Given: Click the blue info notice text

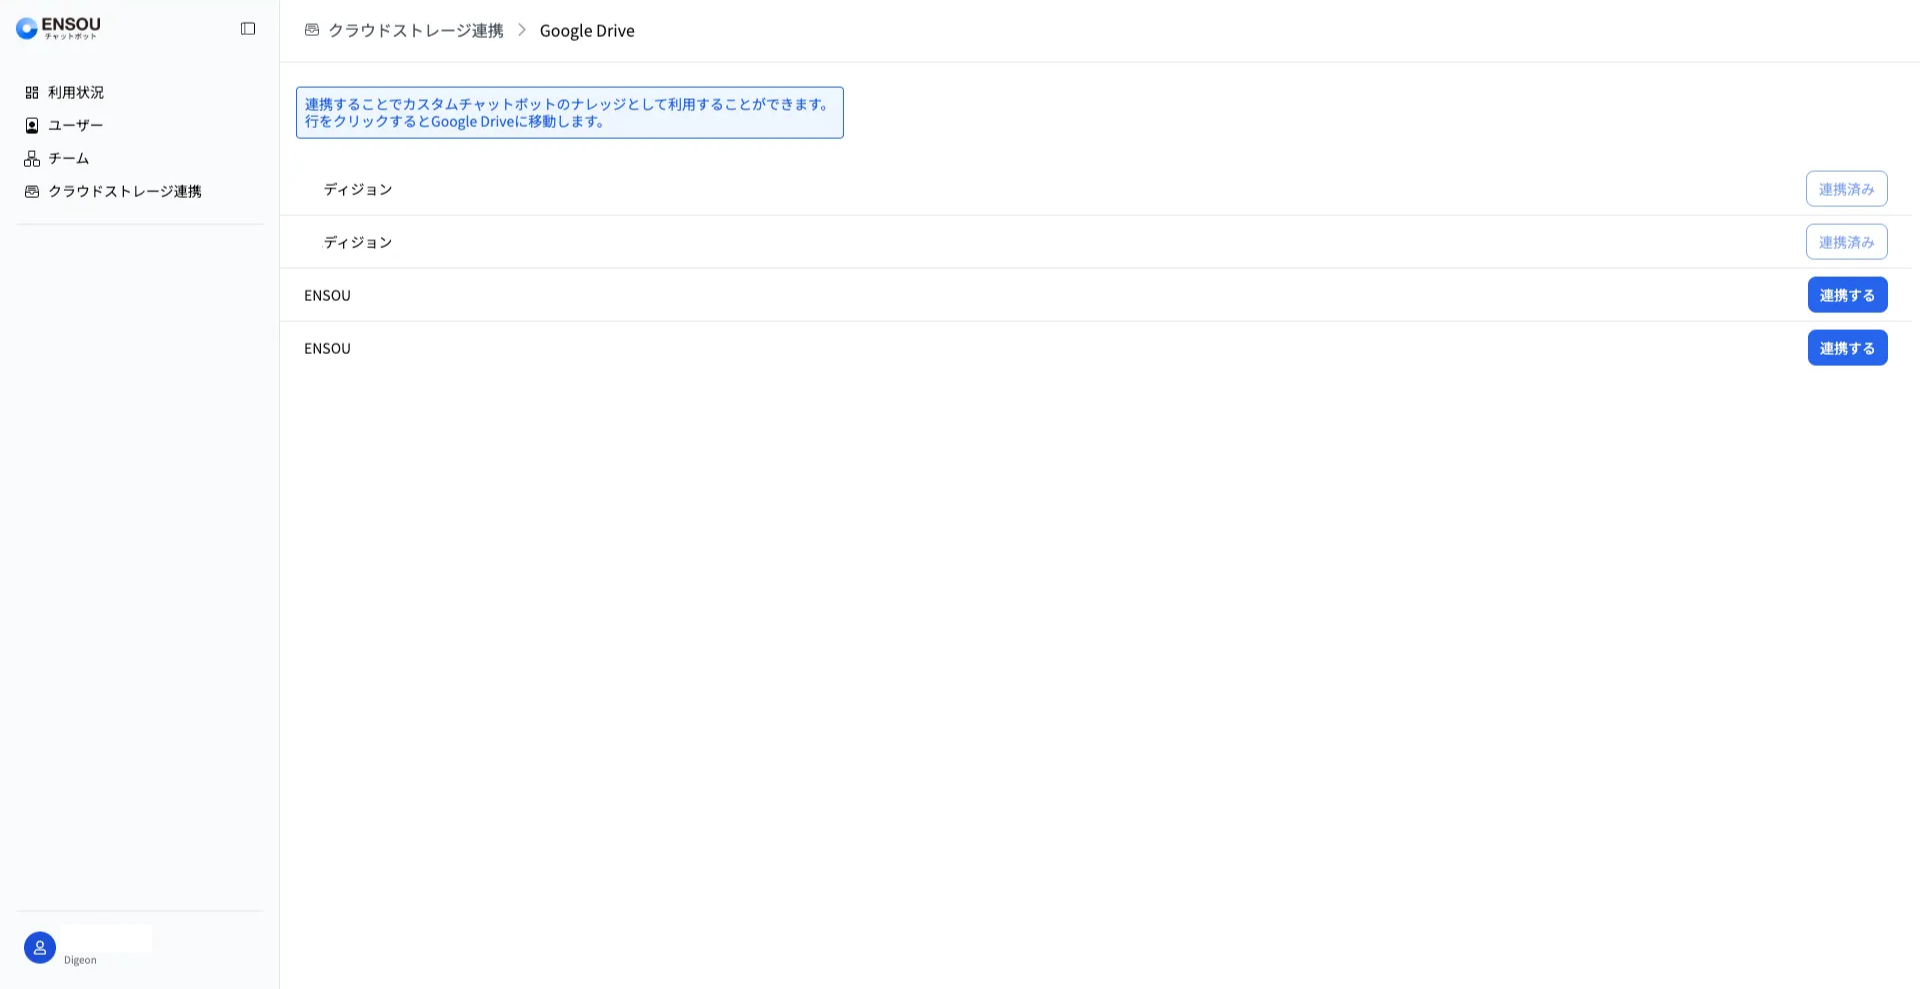Looking at the screenshot, I should 569,112.
